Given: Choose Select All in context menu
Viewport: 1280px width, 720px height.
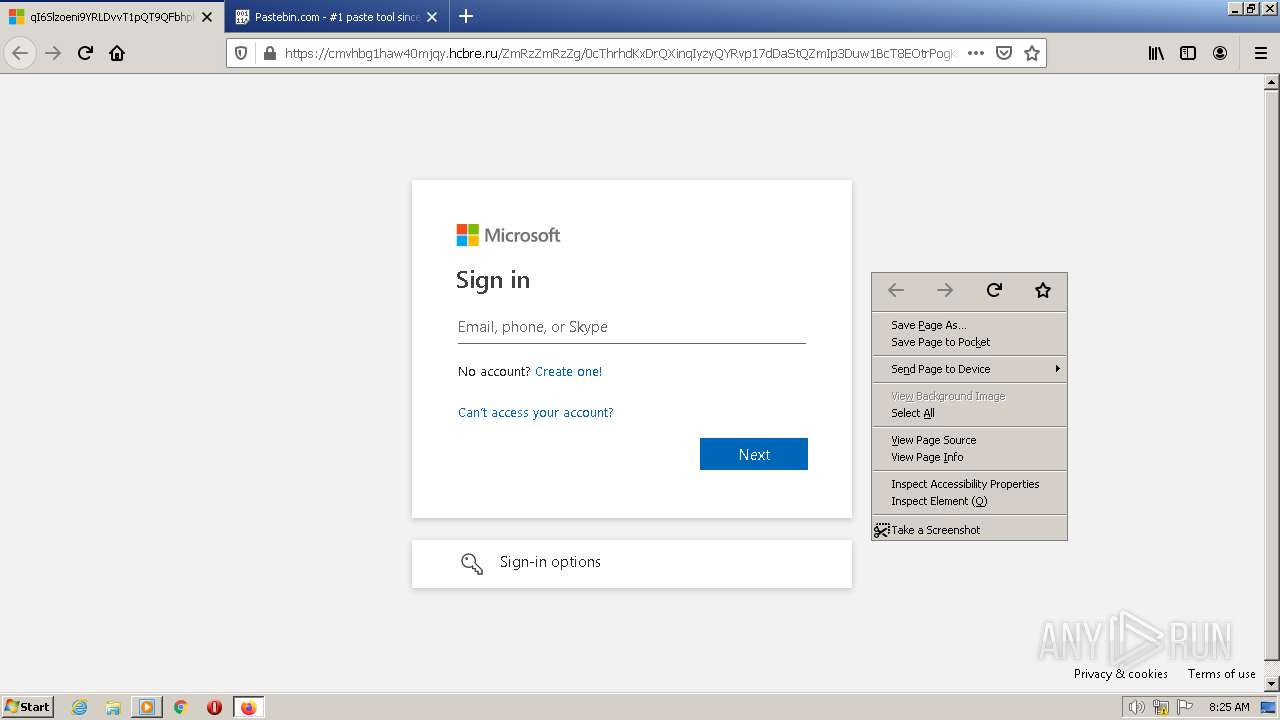Looking at the screenshot, I should (969, 413).
